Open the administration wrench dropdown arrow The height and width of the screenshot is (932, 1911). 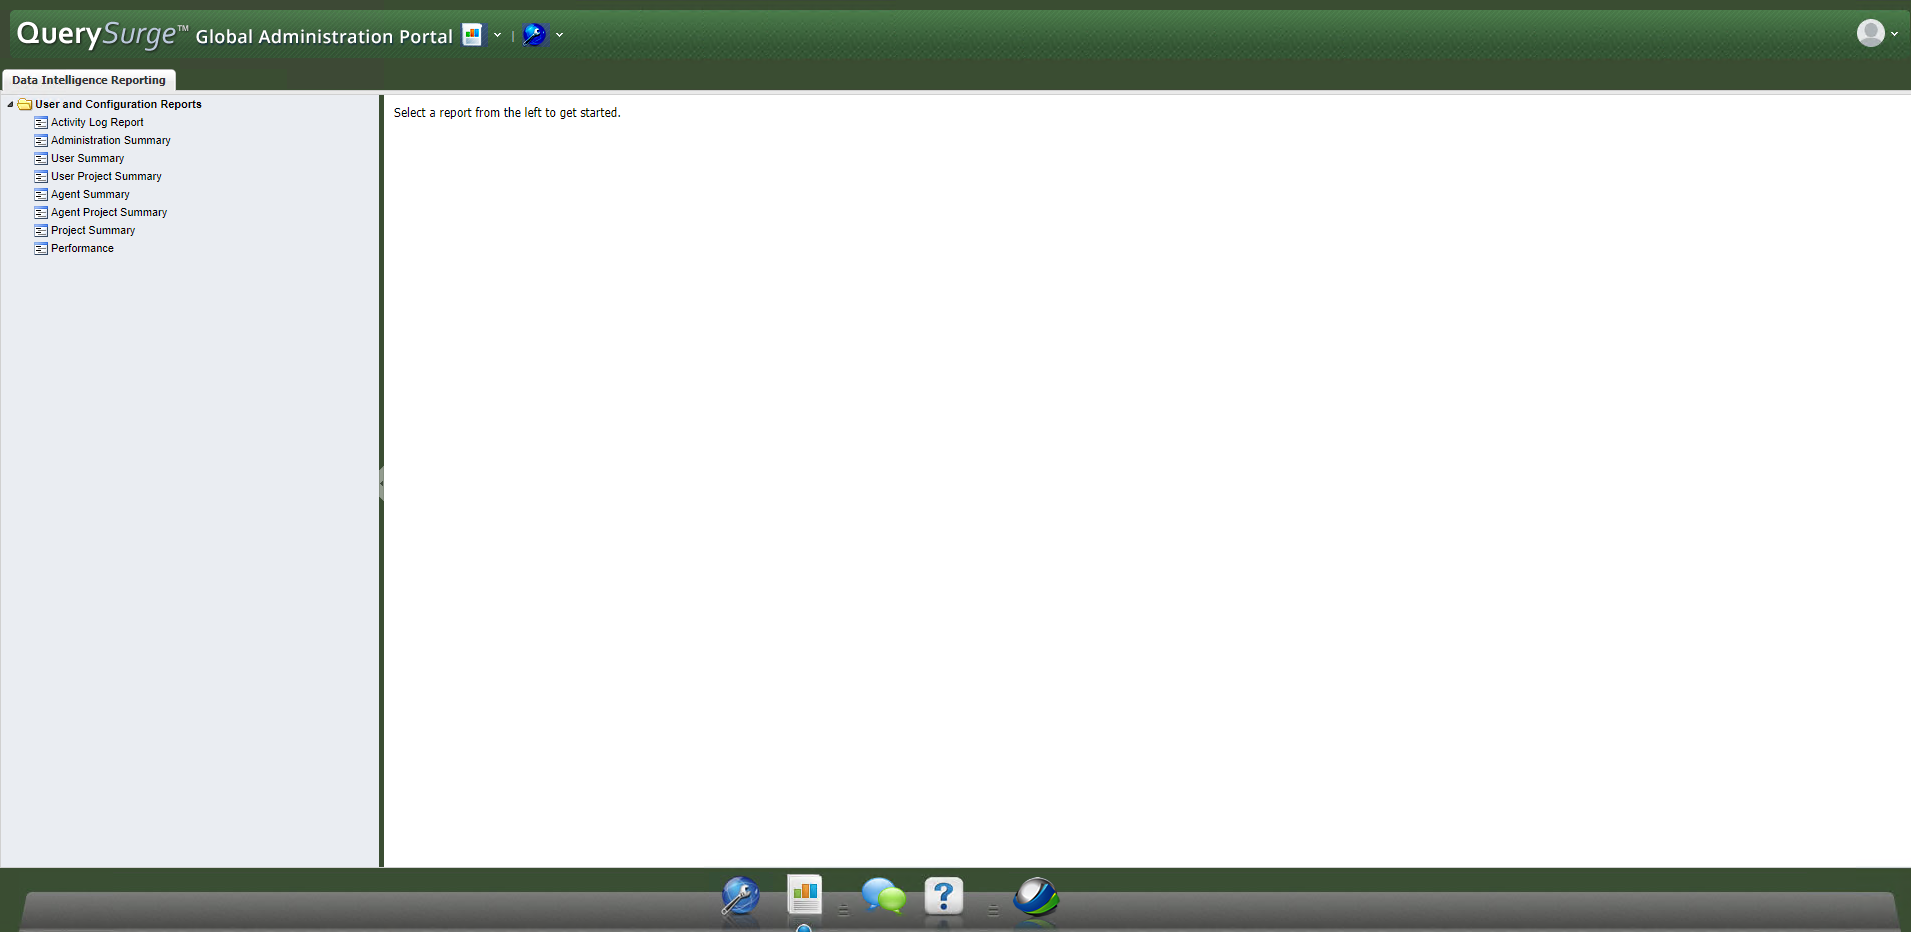559,35
